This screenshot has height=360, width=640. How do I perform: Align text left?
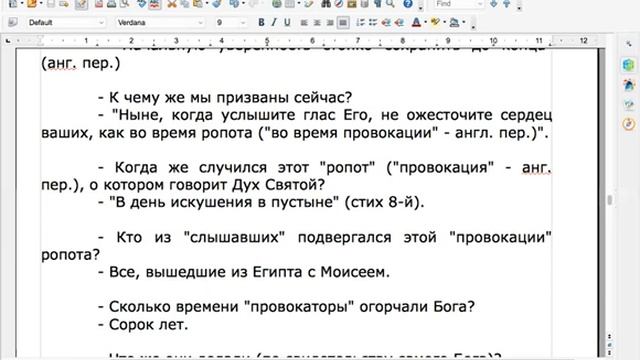click(x=304, y=23)
